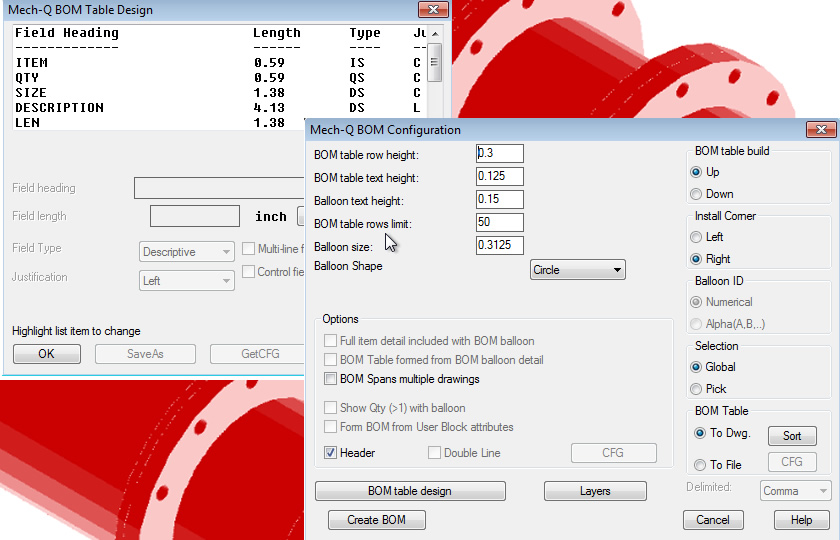840x540 pixels.
Task: Toggle Show Qty (>1) with balloon checkbox
Action: pyautogui.click(x=331, y=408)
